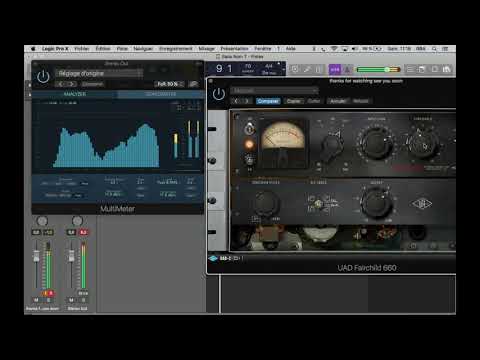The height and width of the screenshot is (360, 480).
Task: Open the Mixage menu
Action: click(x=207, y=49)
